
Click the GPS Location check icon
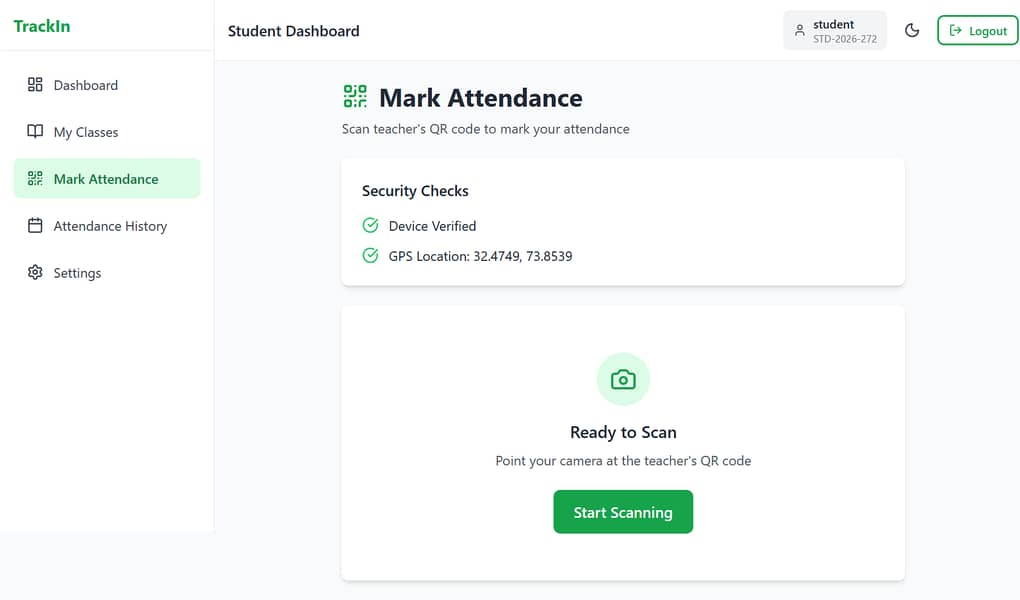[370, 256]
